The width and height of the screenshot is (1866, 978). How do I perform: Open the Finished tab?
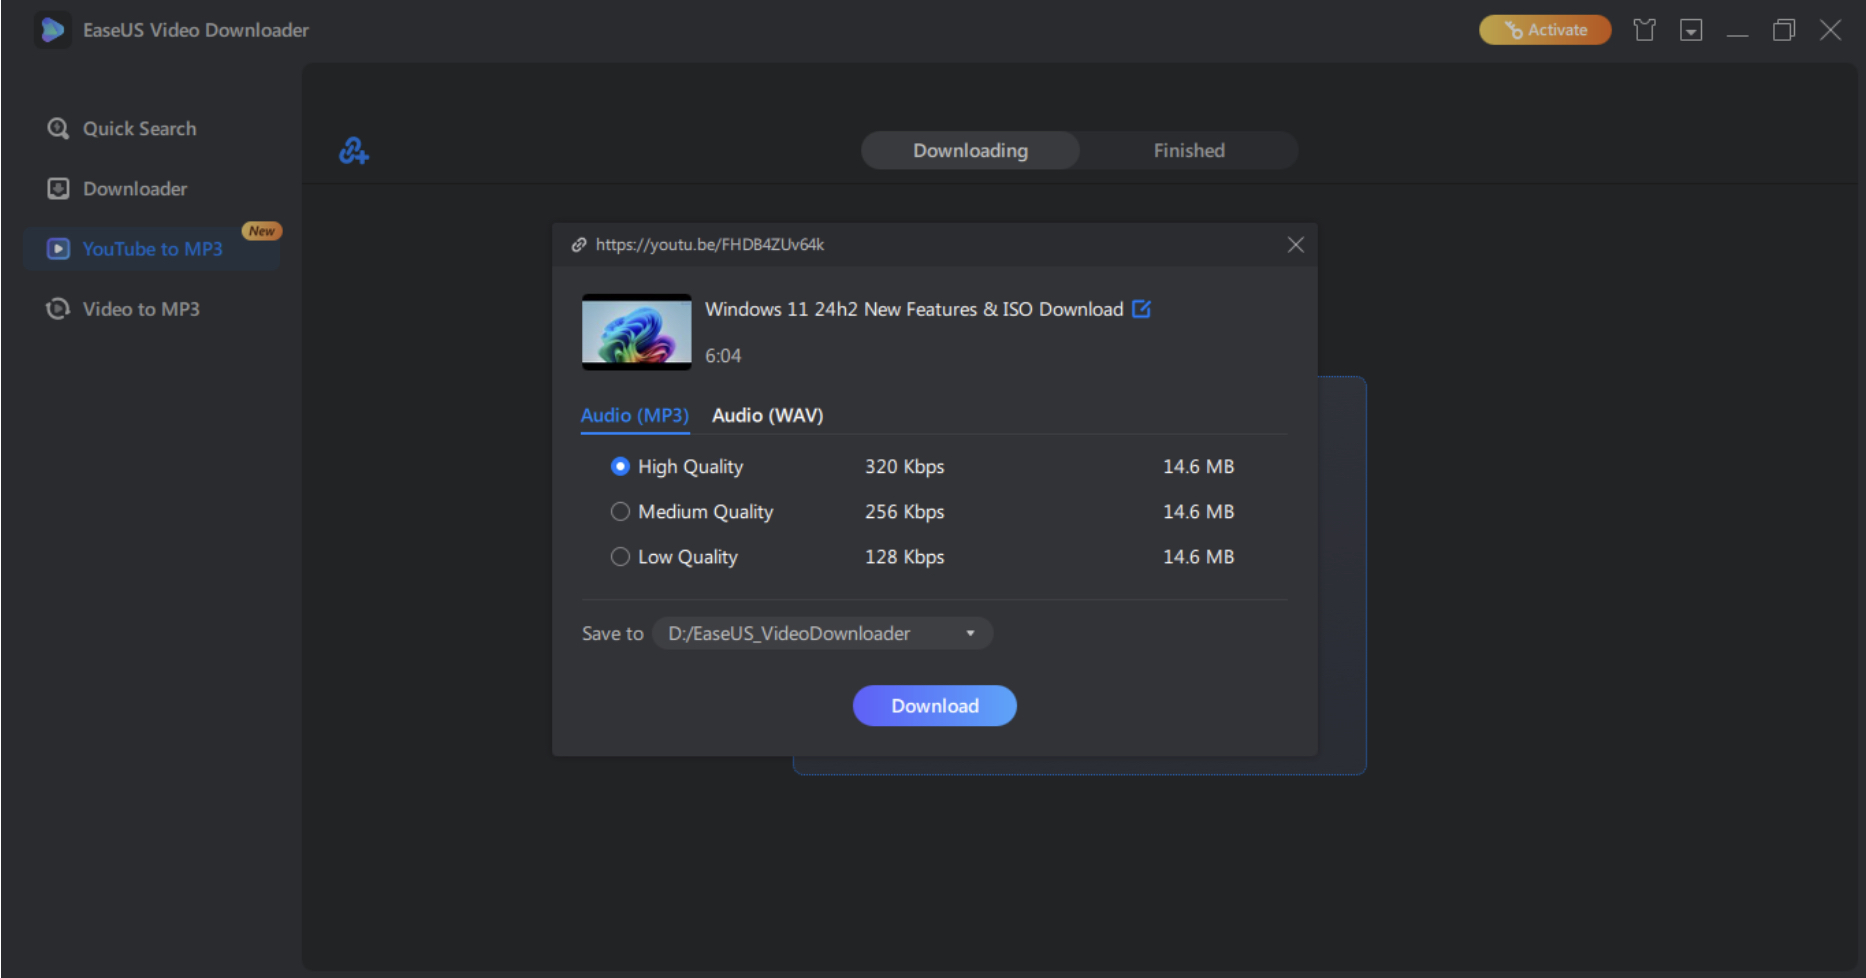(x=1189, y=151)
